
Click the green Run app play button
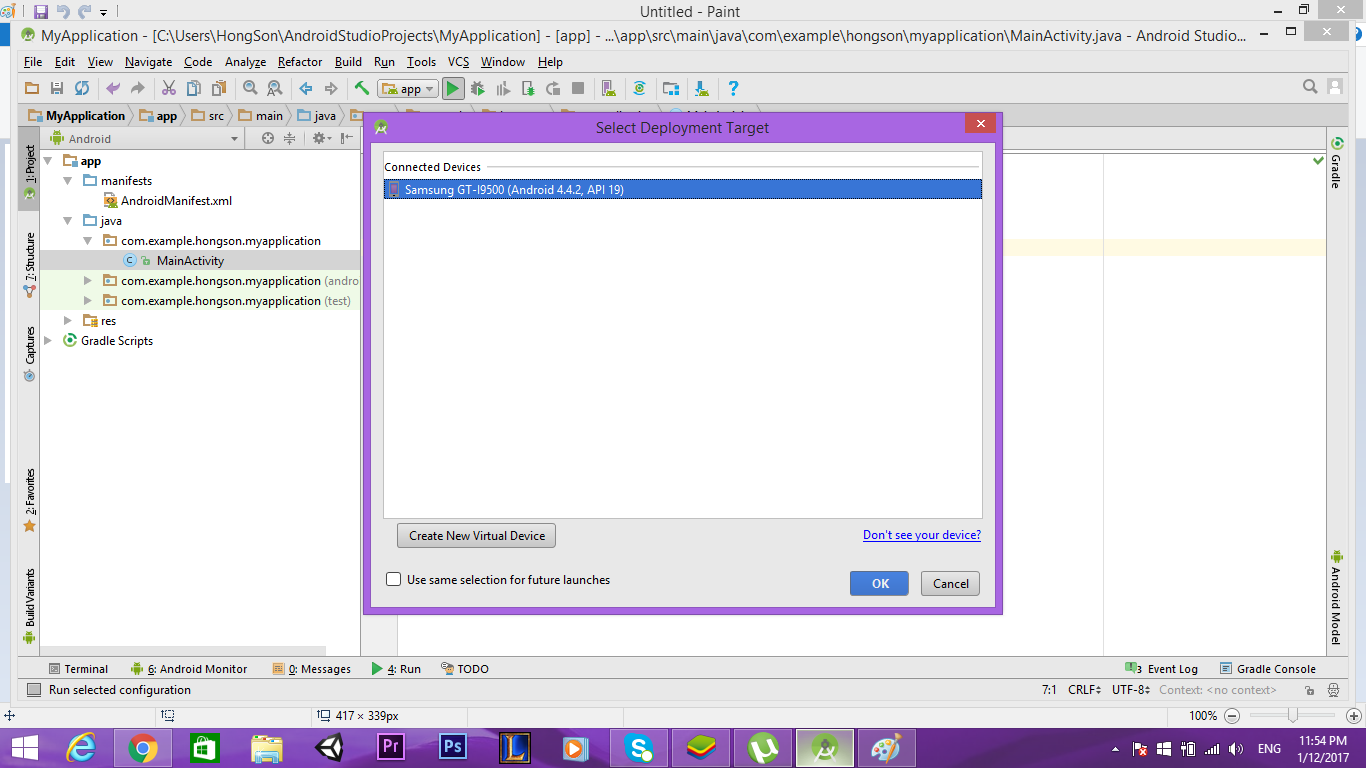click(453, 89)
